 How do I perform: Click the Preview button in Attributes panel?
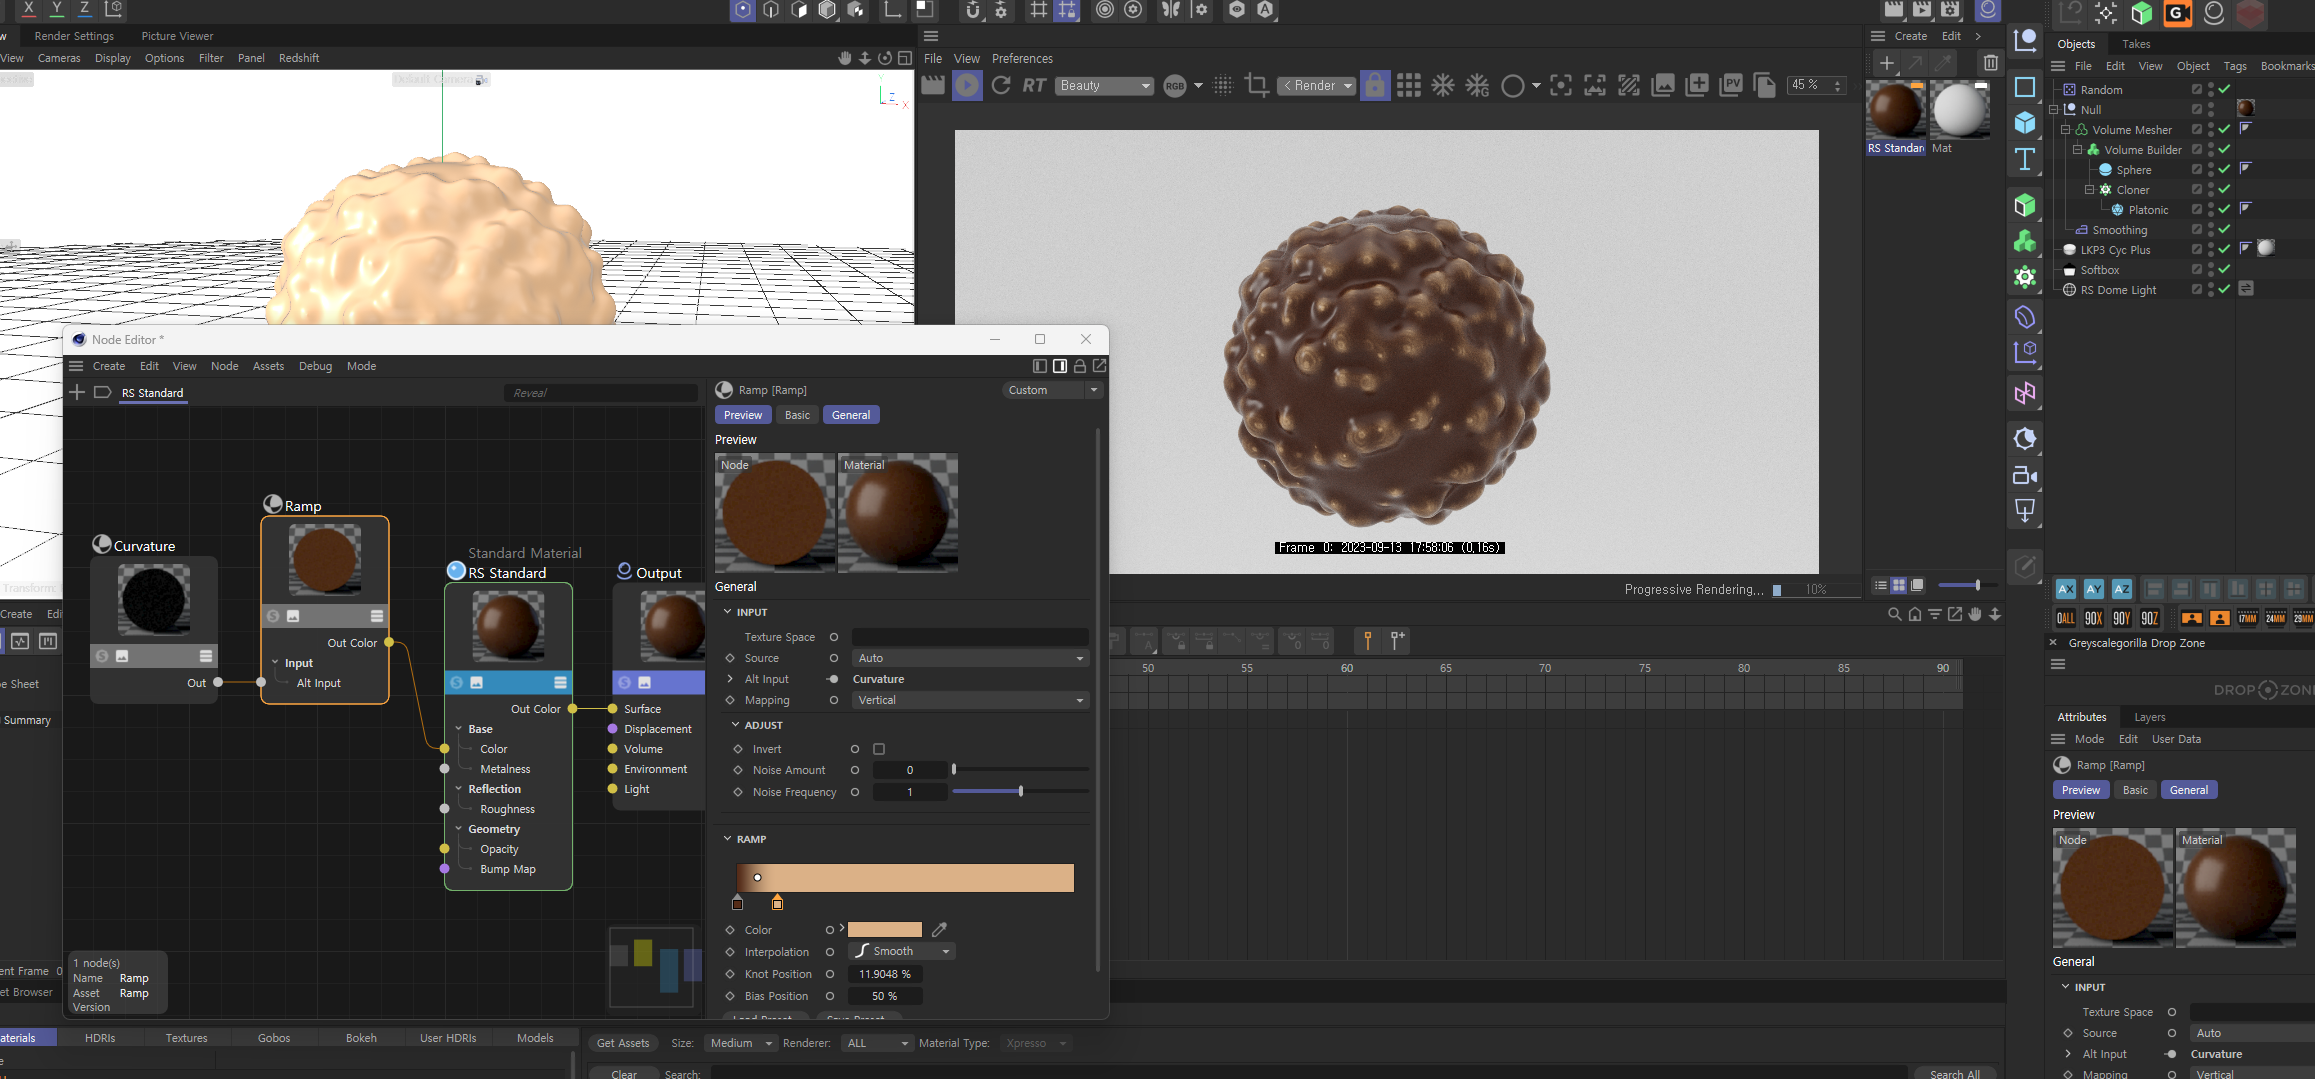(x=2081, y=790)
